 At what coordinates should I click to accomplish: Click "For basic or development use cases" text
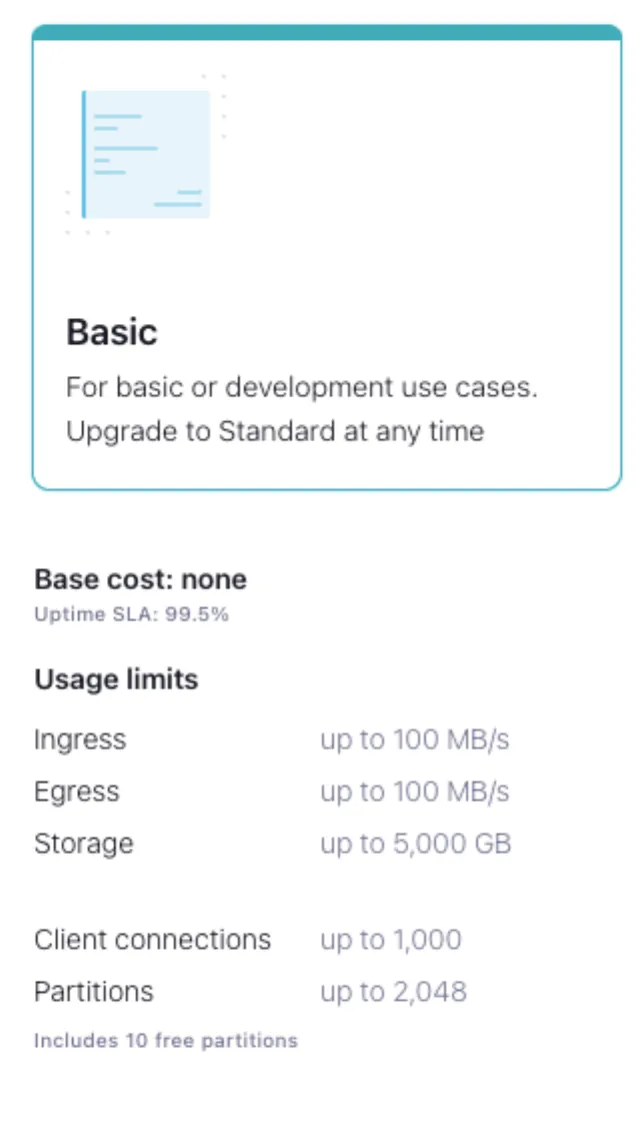pyautogui.click(x=301, y=388)
